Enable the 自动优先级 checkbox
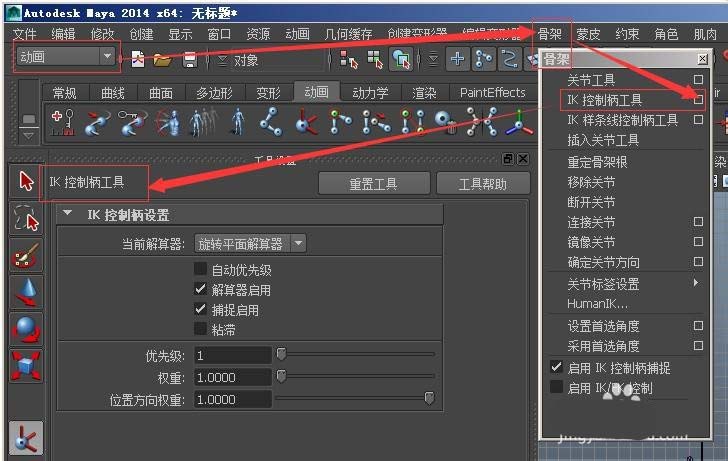The image size is (728, 461). click(200, 269)
